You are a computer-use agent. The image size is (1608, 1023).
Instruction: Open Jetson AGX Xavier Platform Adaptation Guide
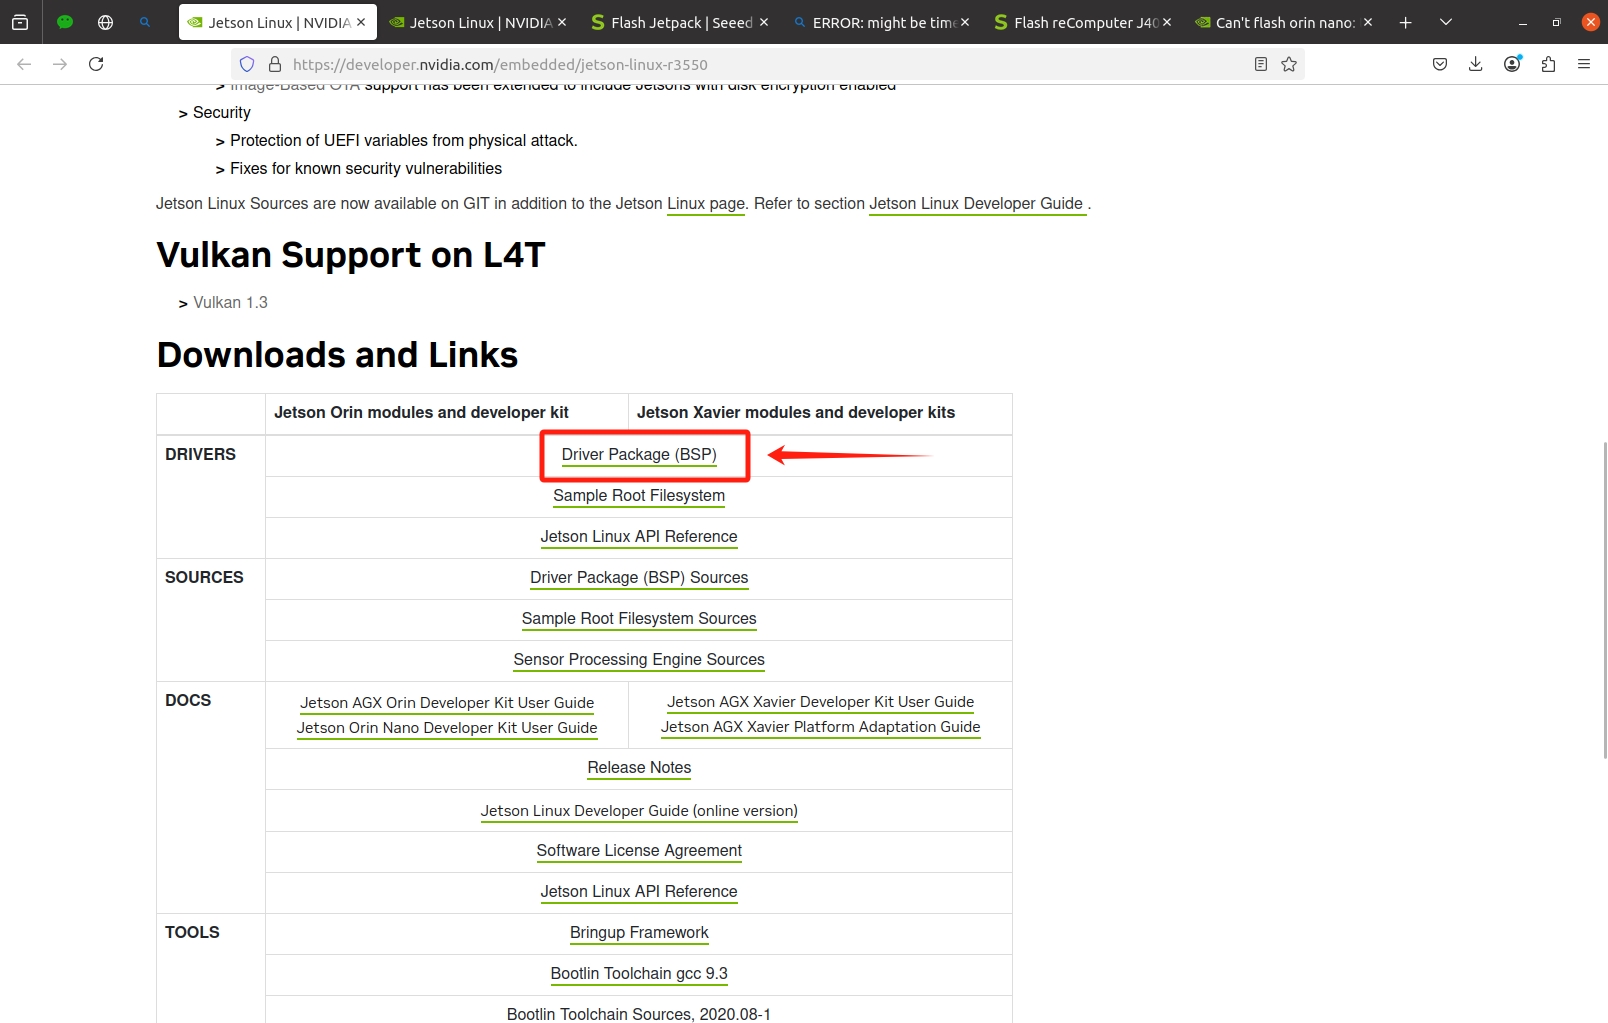(821, 727)
